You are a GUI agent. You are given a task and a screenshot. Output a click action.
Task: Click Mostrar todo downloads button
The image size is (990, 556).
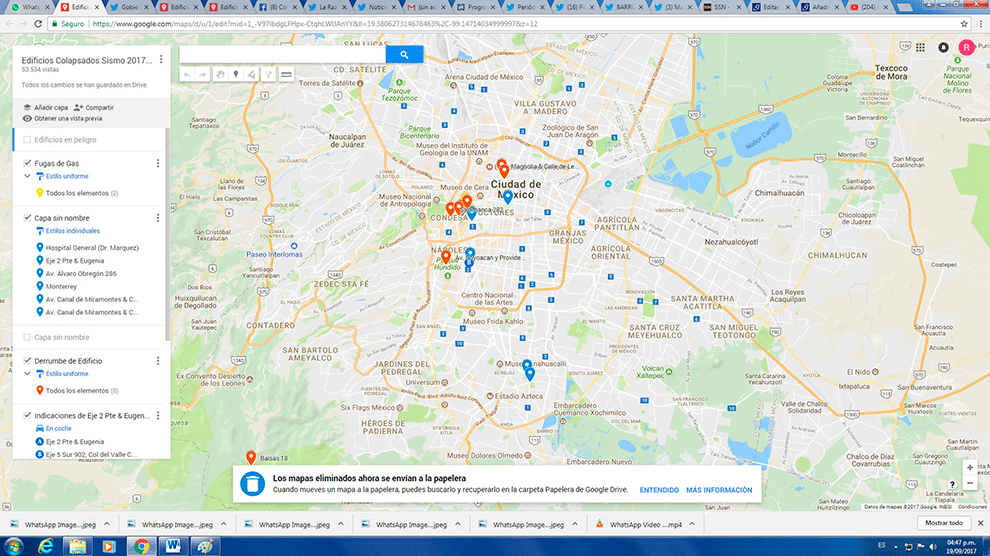(x=944, y=523)
